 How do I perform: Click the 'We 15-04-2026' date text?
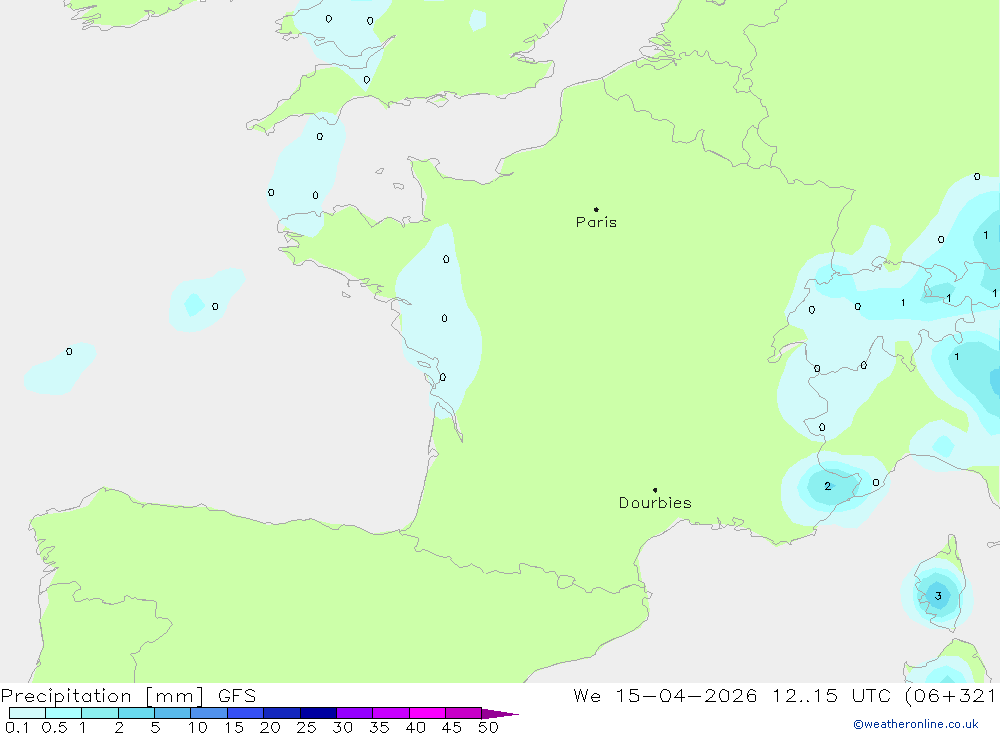coord(665,695)
